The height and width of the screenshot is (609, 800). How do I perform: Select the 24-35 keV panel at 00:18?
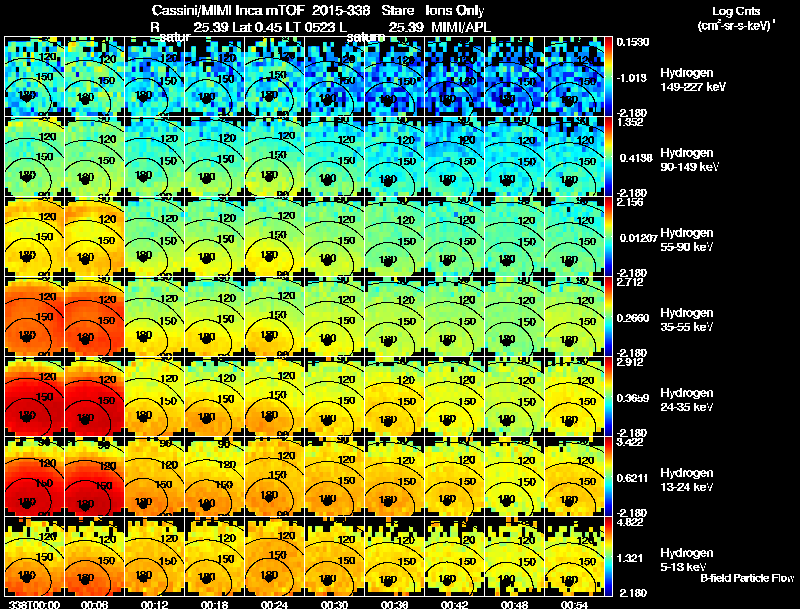point(214,396)
